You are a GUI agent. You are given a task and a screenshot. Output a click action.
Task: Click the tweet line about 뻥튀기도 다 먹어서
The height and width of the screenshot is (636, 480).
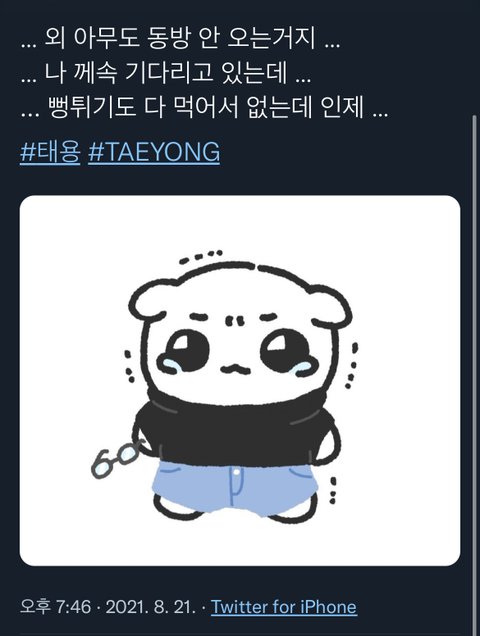(204, 108)
